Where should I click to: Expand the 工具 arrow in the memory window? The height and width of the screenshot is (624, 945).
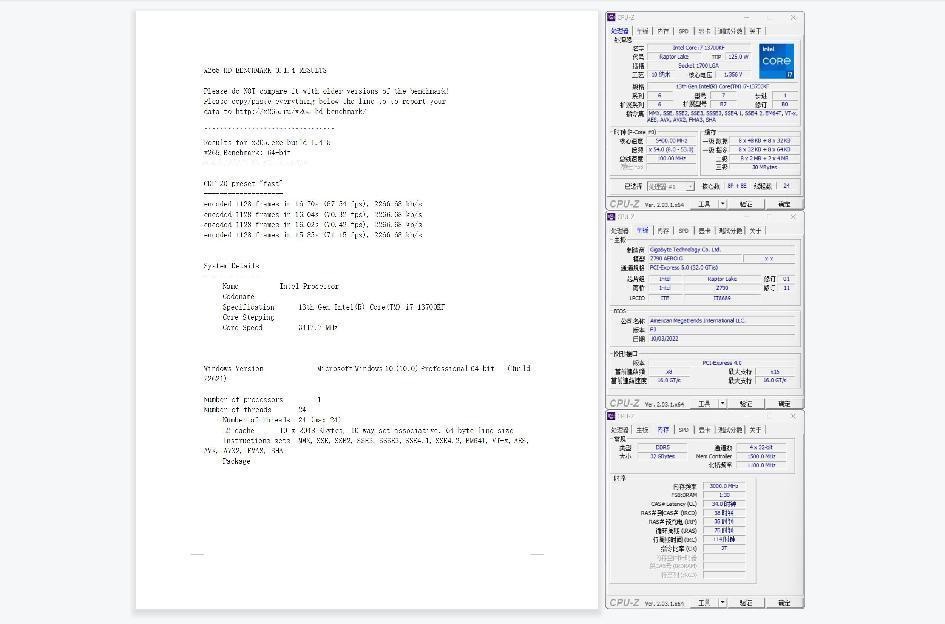tap(723, 602)
